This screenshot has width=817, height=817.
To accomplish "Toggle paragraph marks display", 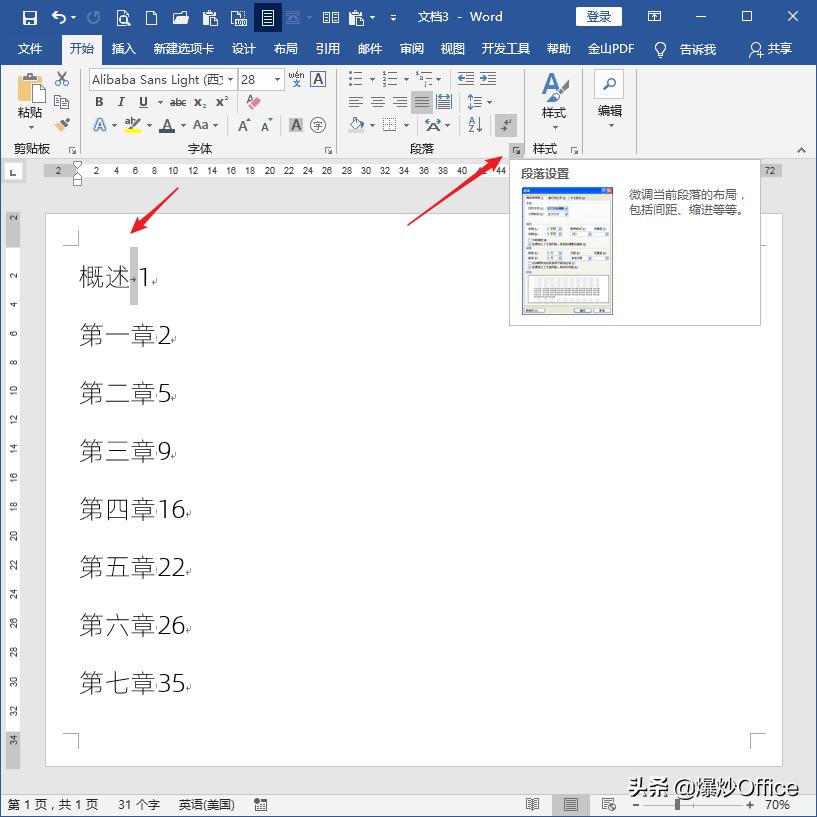I will (505, 125).
